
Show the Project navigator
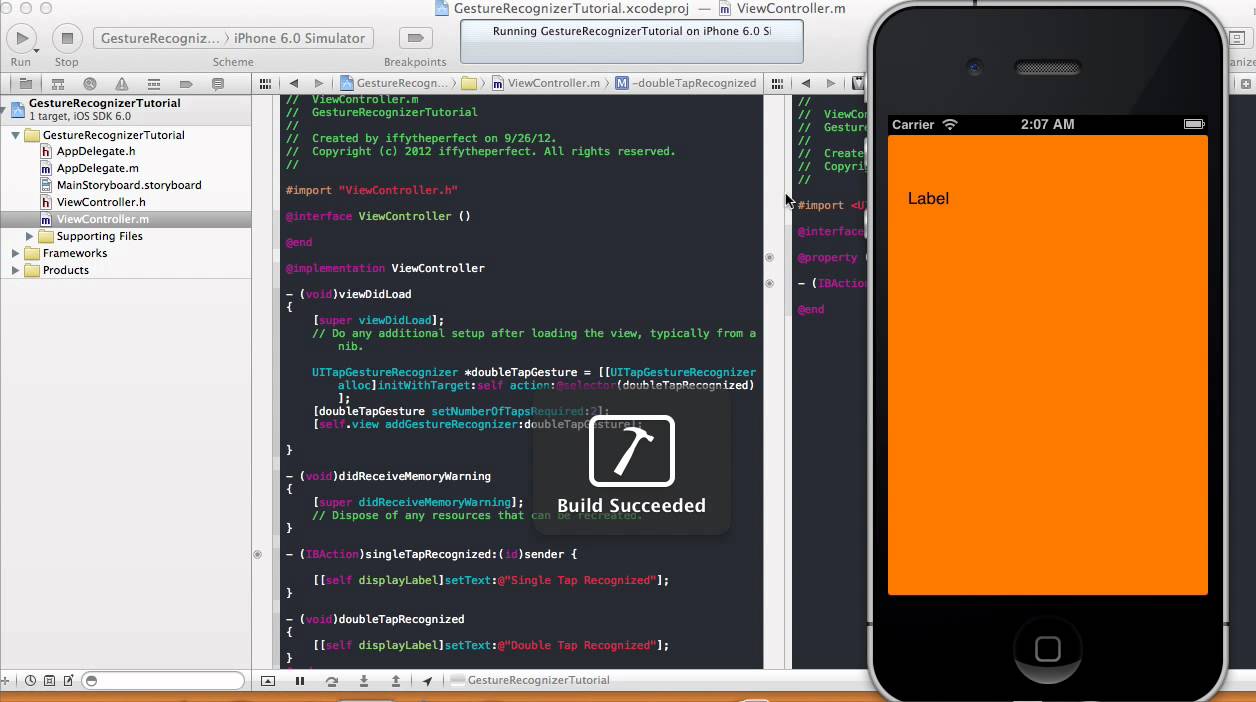click(26, 84)
